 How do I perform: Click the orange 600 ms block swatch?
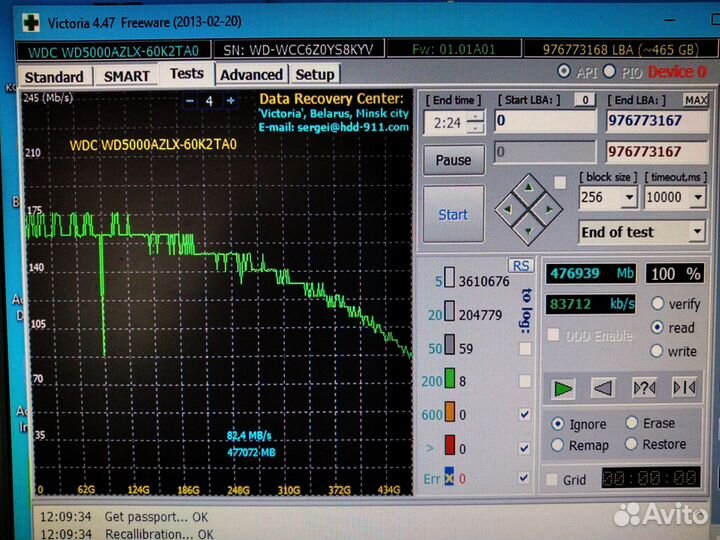450,412
